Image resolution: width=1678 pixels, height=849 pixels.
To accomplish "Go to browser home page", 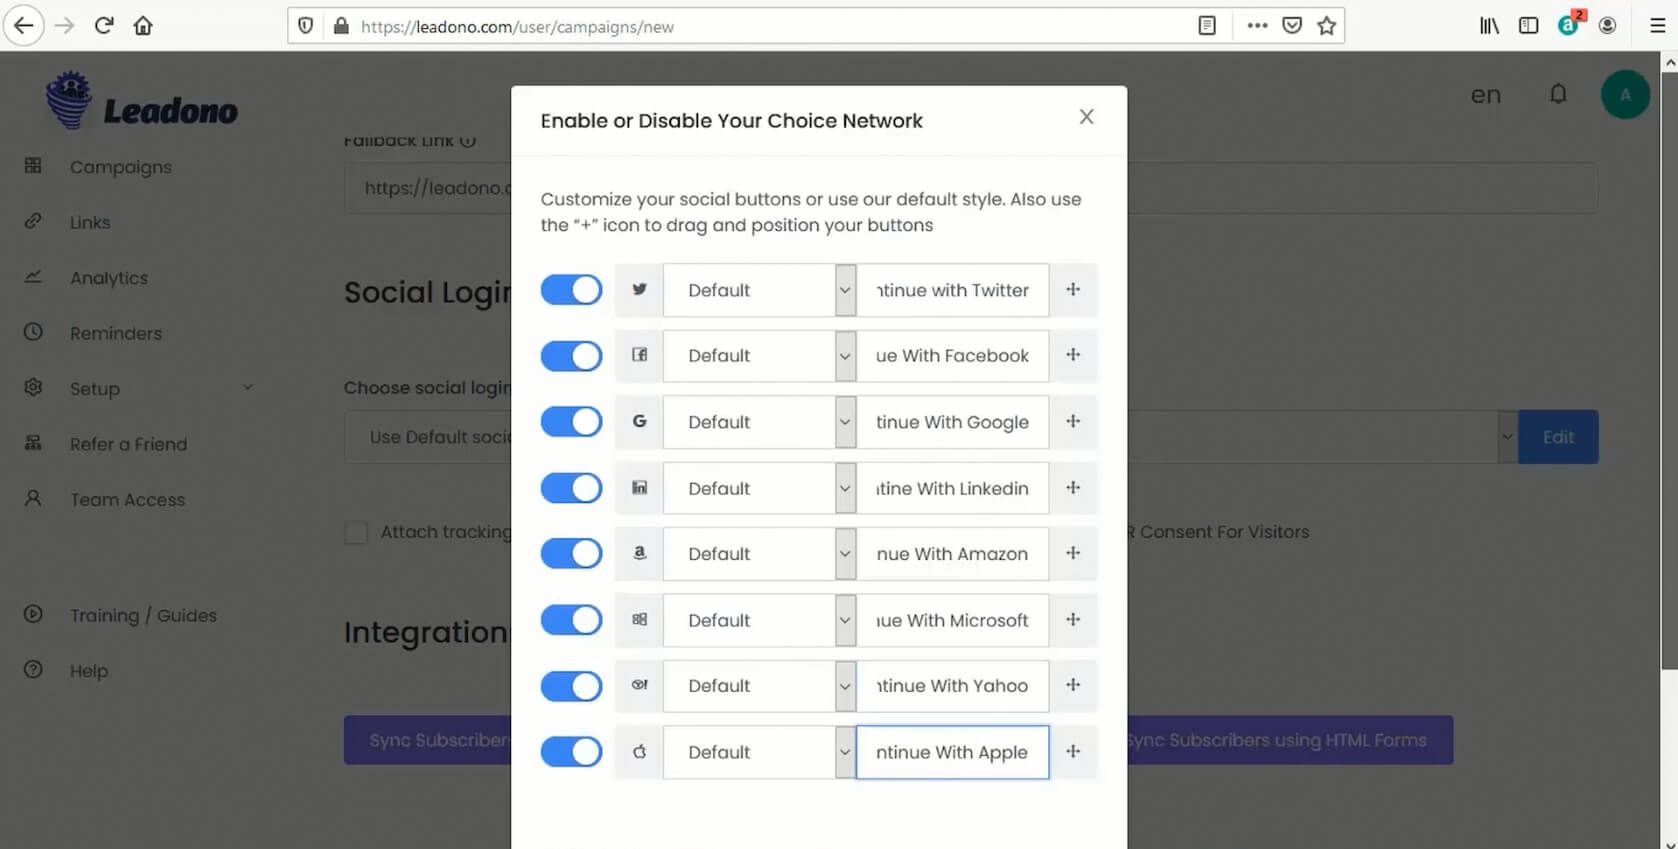I will [143, 26].
